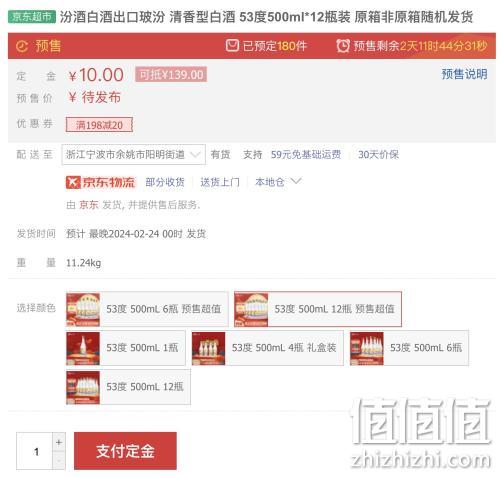This screenshot has height=477, width=500.
Task: Click the alarm clock icon beside 预售剩余
Action: tap(343, 46)
